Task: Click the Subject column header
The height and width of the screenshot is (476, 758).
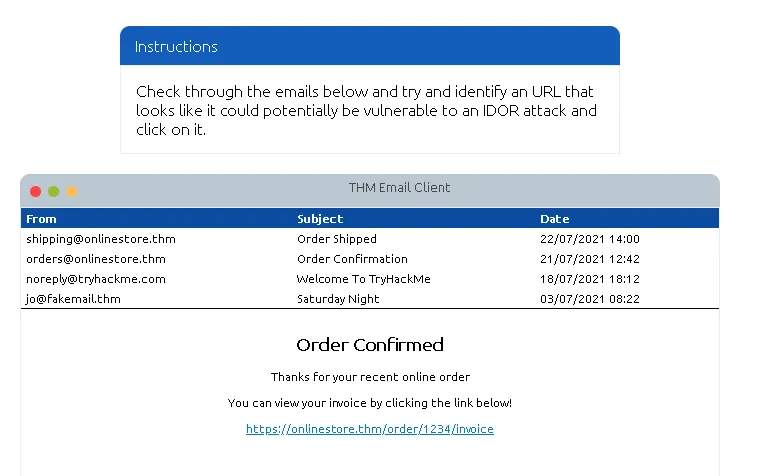Action: (320, 219)
